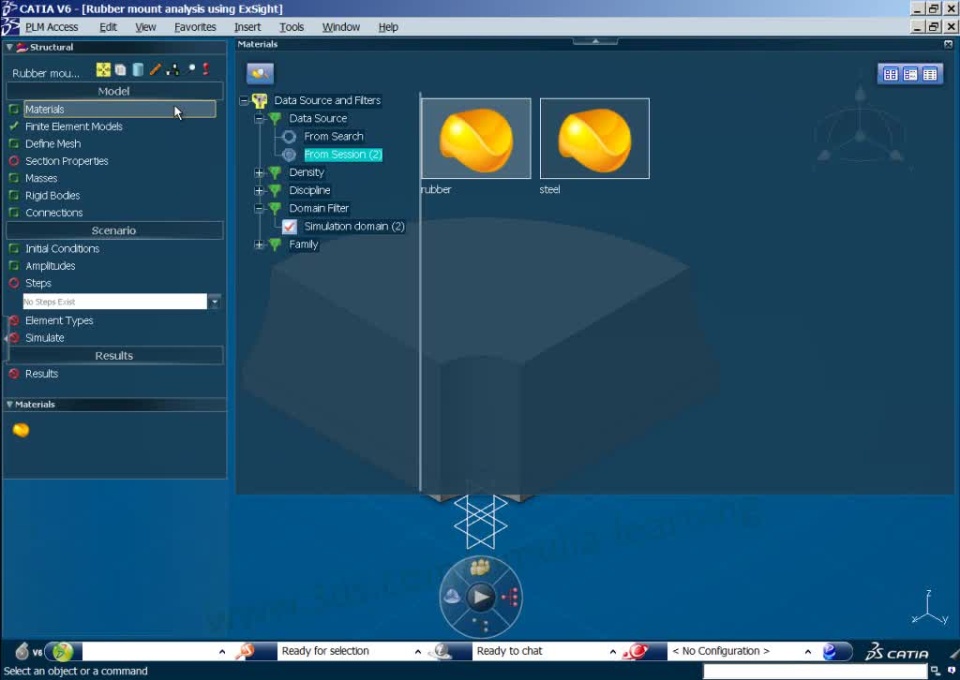This screenshot has height=680, width=960.
Task: Click the green globe icon in status bar
Action: click(x=61, y=651)
